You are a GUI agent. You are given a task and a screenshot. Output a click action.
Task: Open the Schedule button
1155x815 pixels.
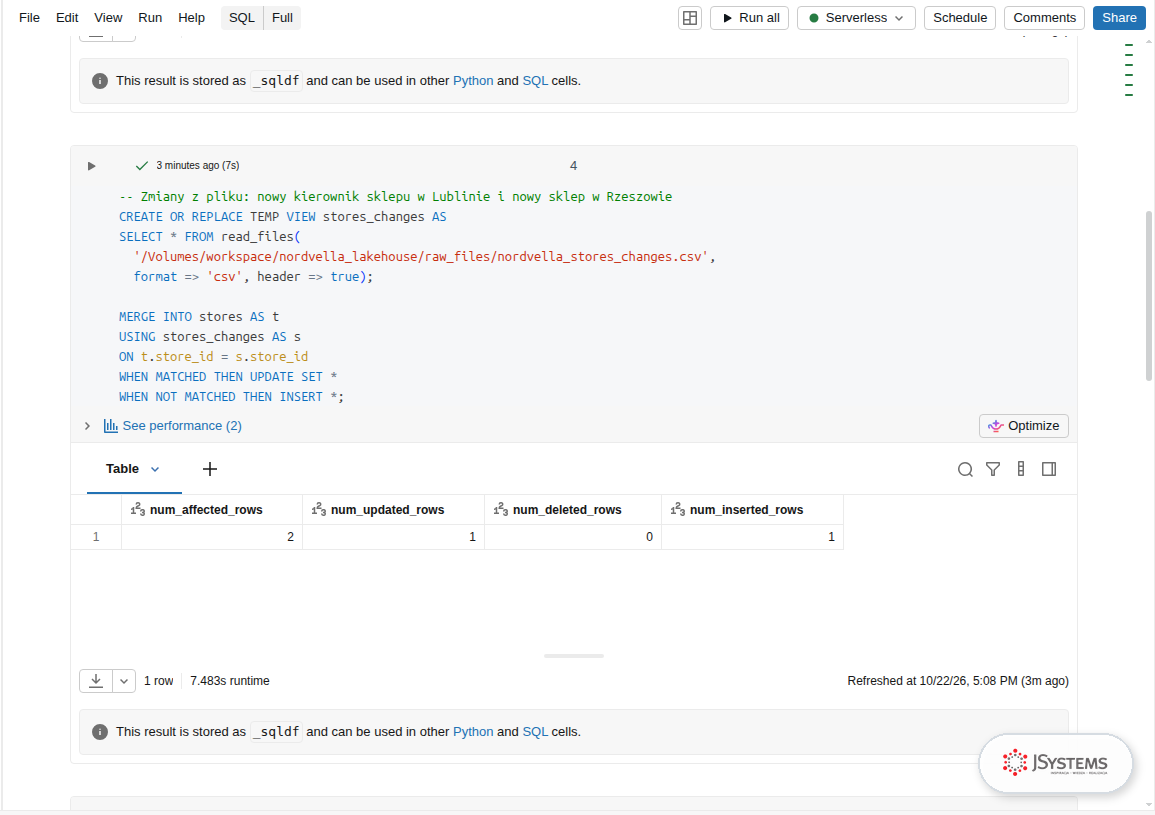click(960, 18)
